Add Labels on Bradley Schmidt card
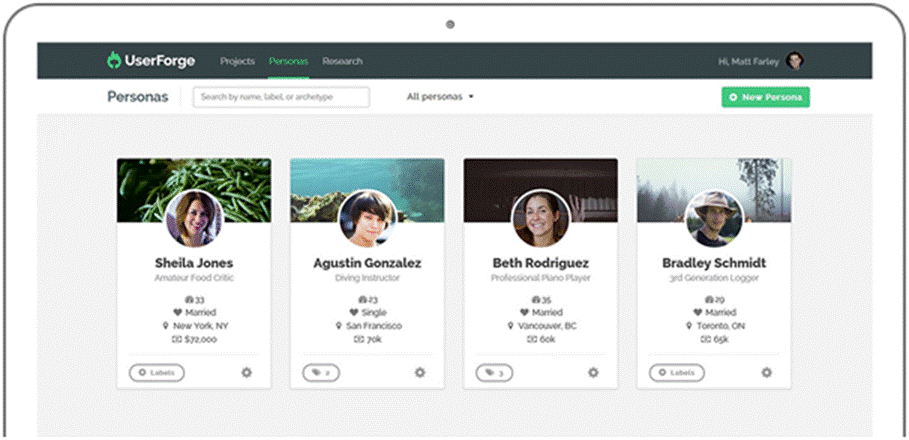The width and height of the screenshot is (909, 440). (x=676, y=373)
